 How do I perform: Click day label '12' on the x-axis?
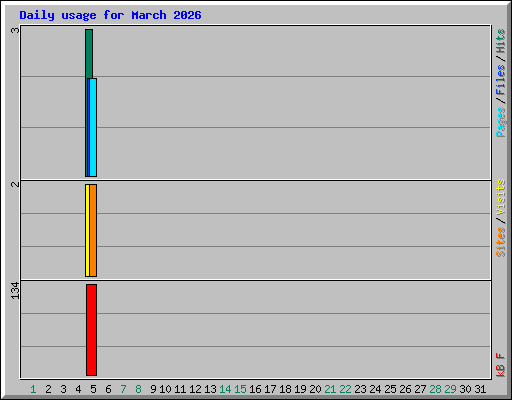click(x=195, y=389)
